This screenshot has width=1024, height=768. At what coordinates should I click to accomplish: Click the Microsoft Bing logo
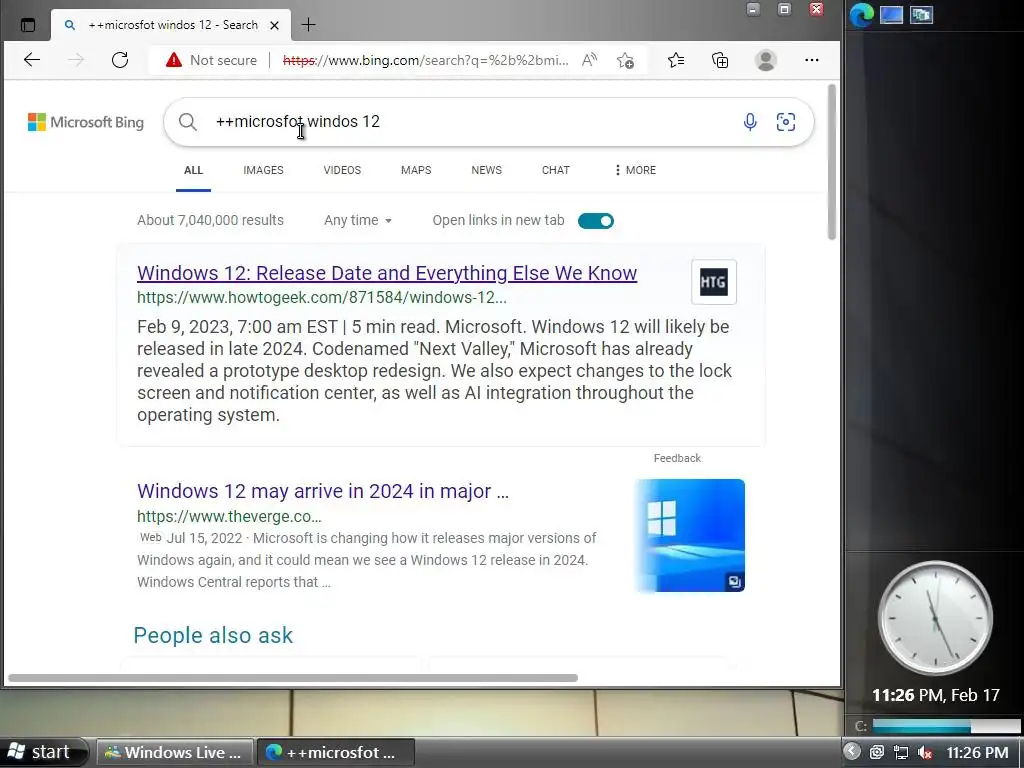pyautogui.click(x=86, y=122)
